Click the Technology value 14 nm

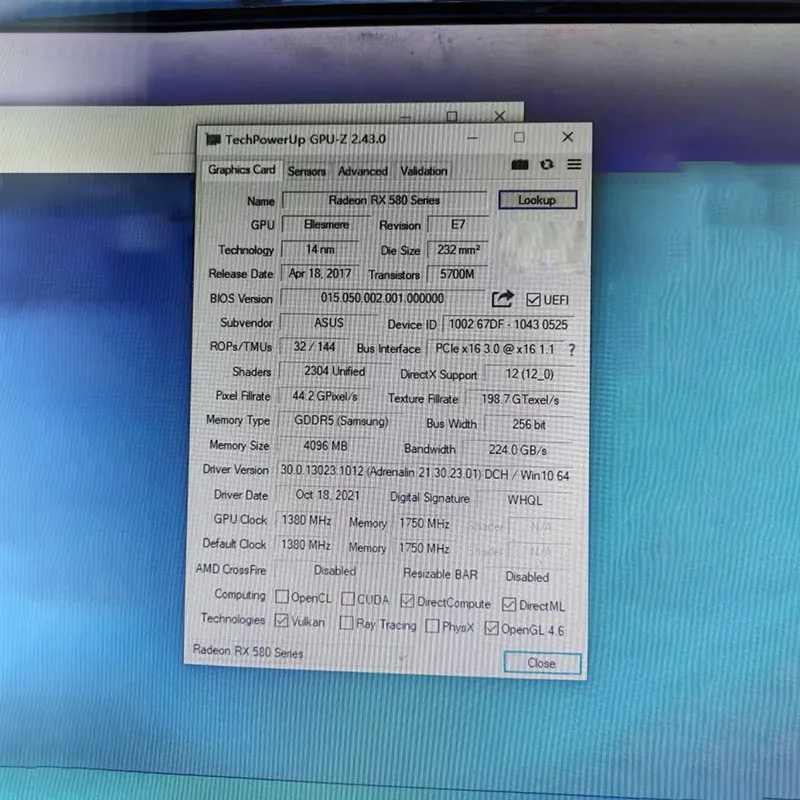tap(320, 249)
